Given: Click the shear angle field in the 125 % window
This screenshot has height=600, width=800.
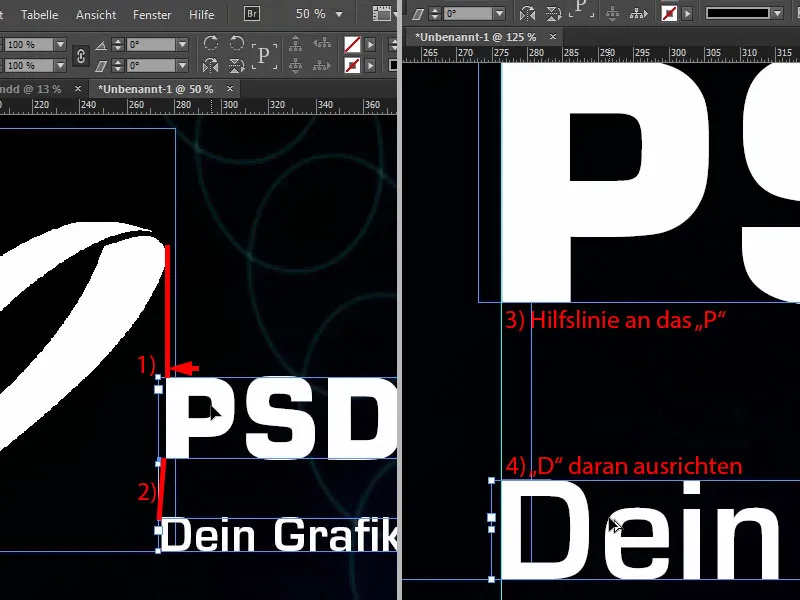Looking at the screenshot, I should click(x=468, y=14).
